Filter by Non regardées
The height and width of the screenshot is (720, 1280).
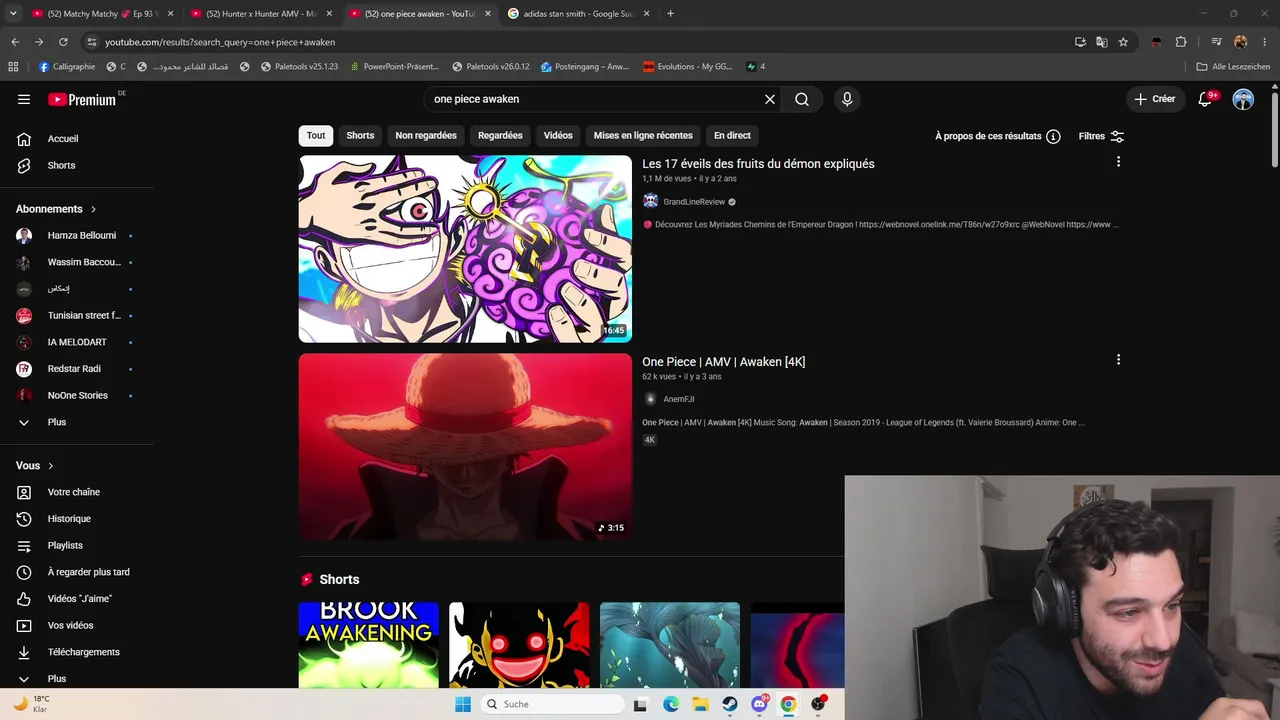tap(426, 136)
